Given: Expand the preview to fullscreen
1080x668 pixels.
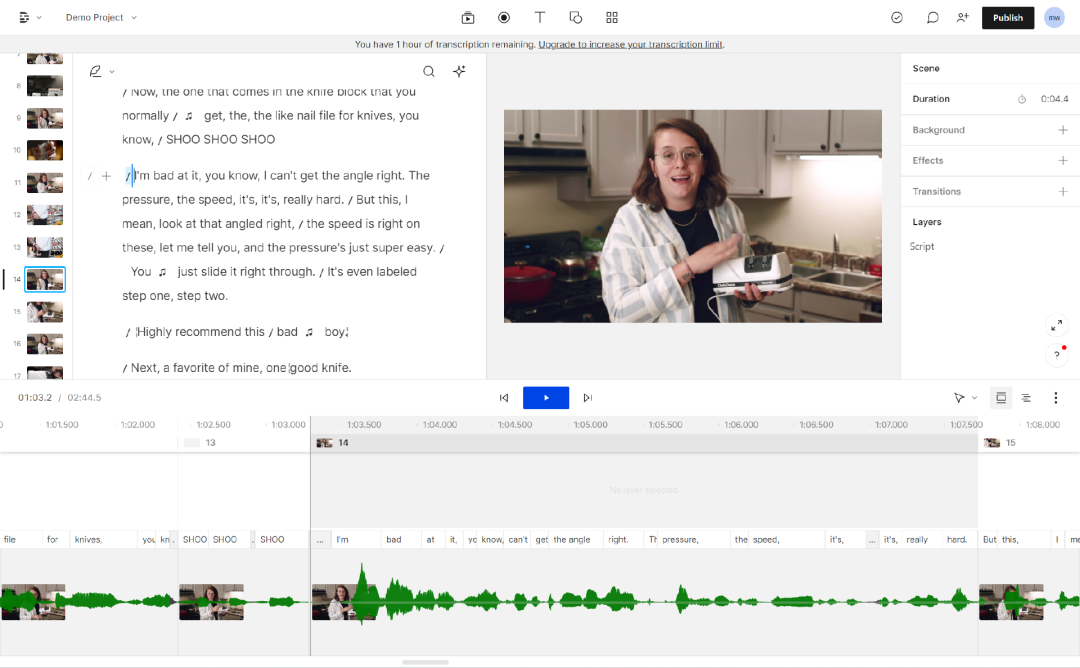Looking at the screenshot, I should [x=1057, y=326].
